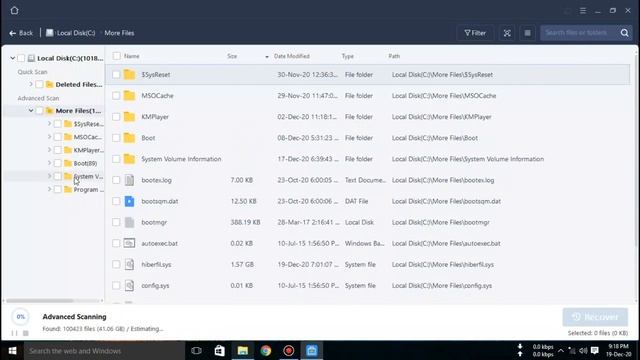This screenshot has width=640, height=360.
Task: Check the hiberfil.sys file checkbox
Action: (x=116, y=264)
